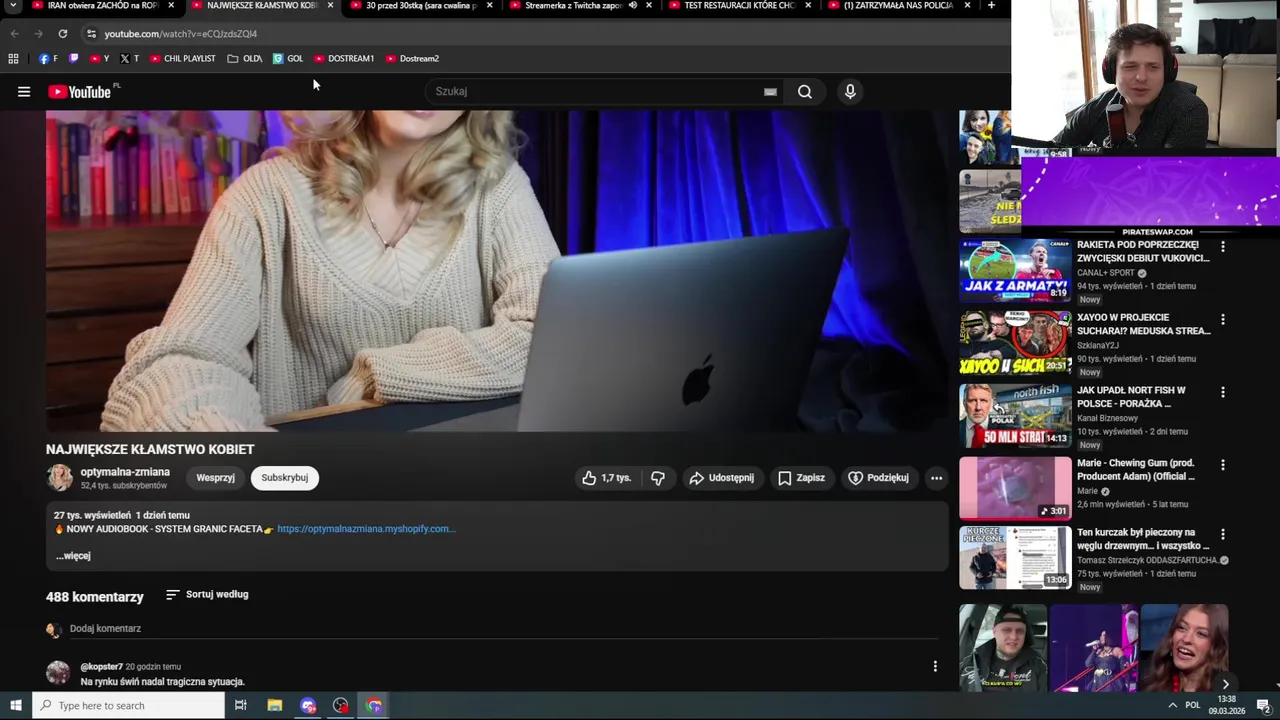Go back in browser history
Image resolution: width=1280 pixels, height=720 pixels.
(x=14, y=34)
